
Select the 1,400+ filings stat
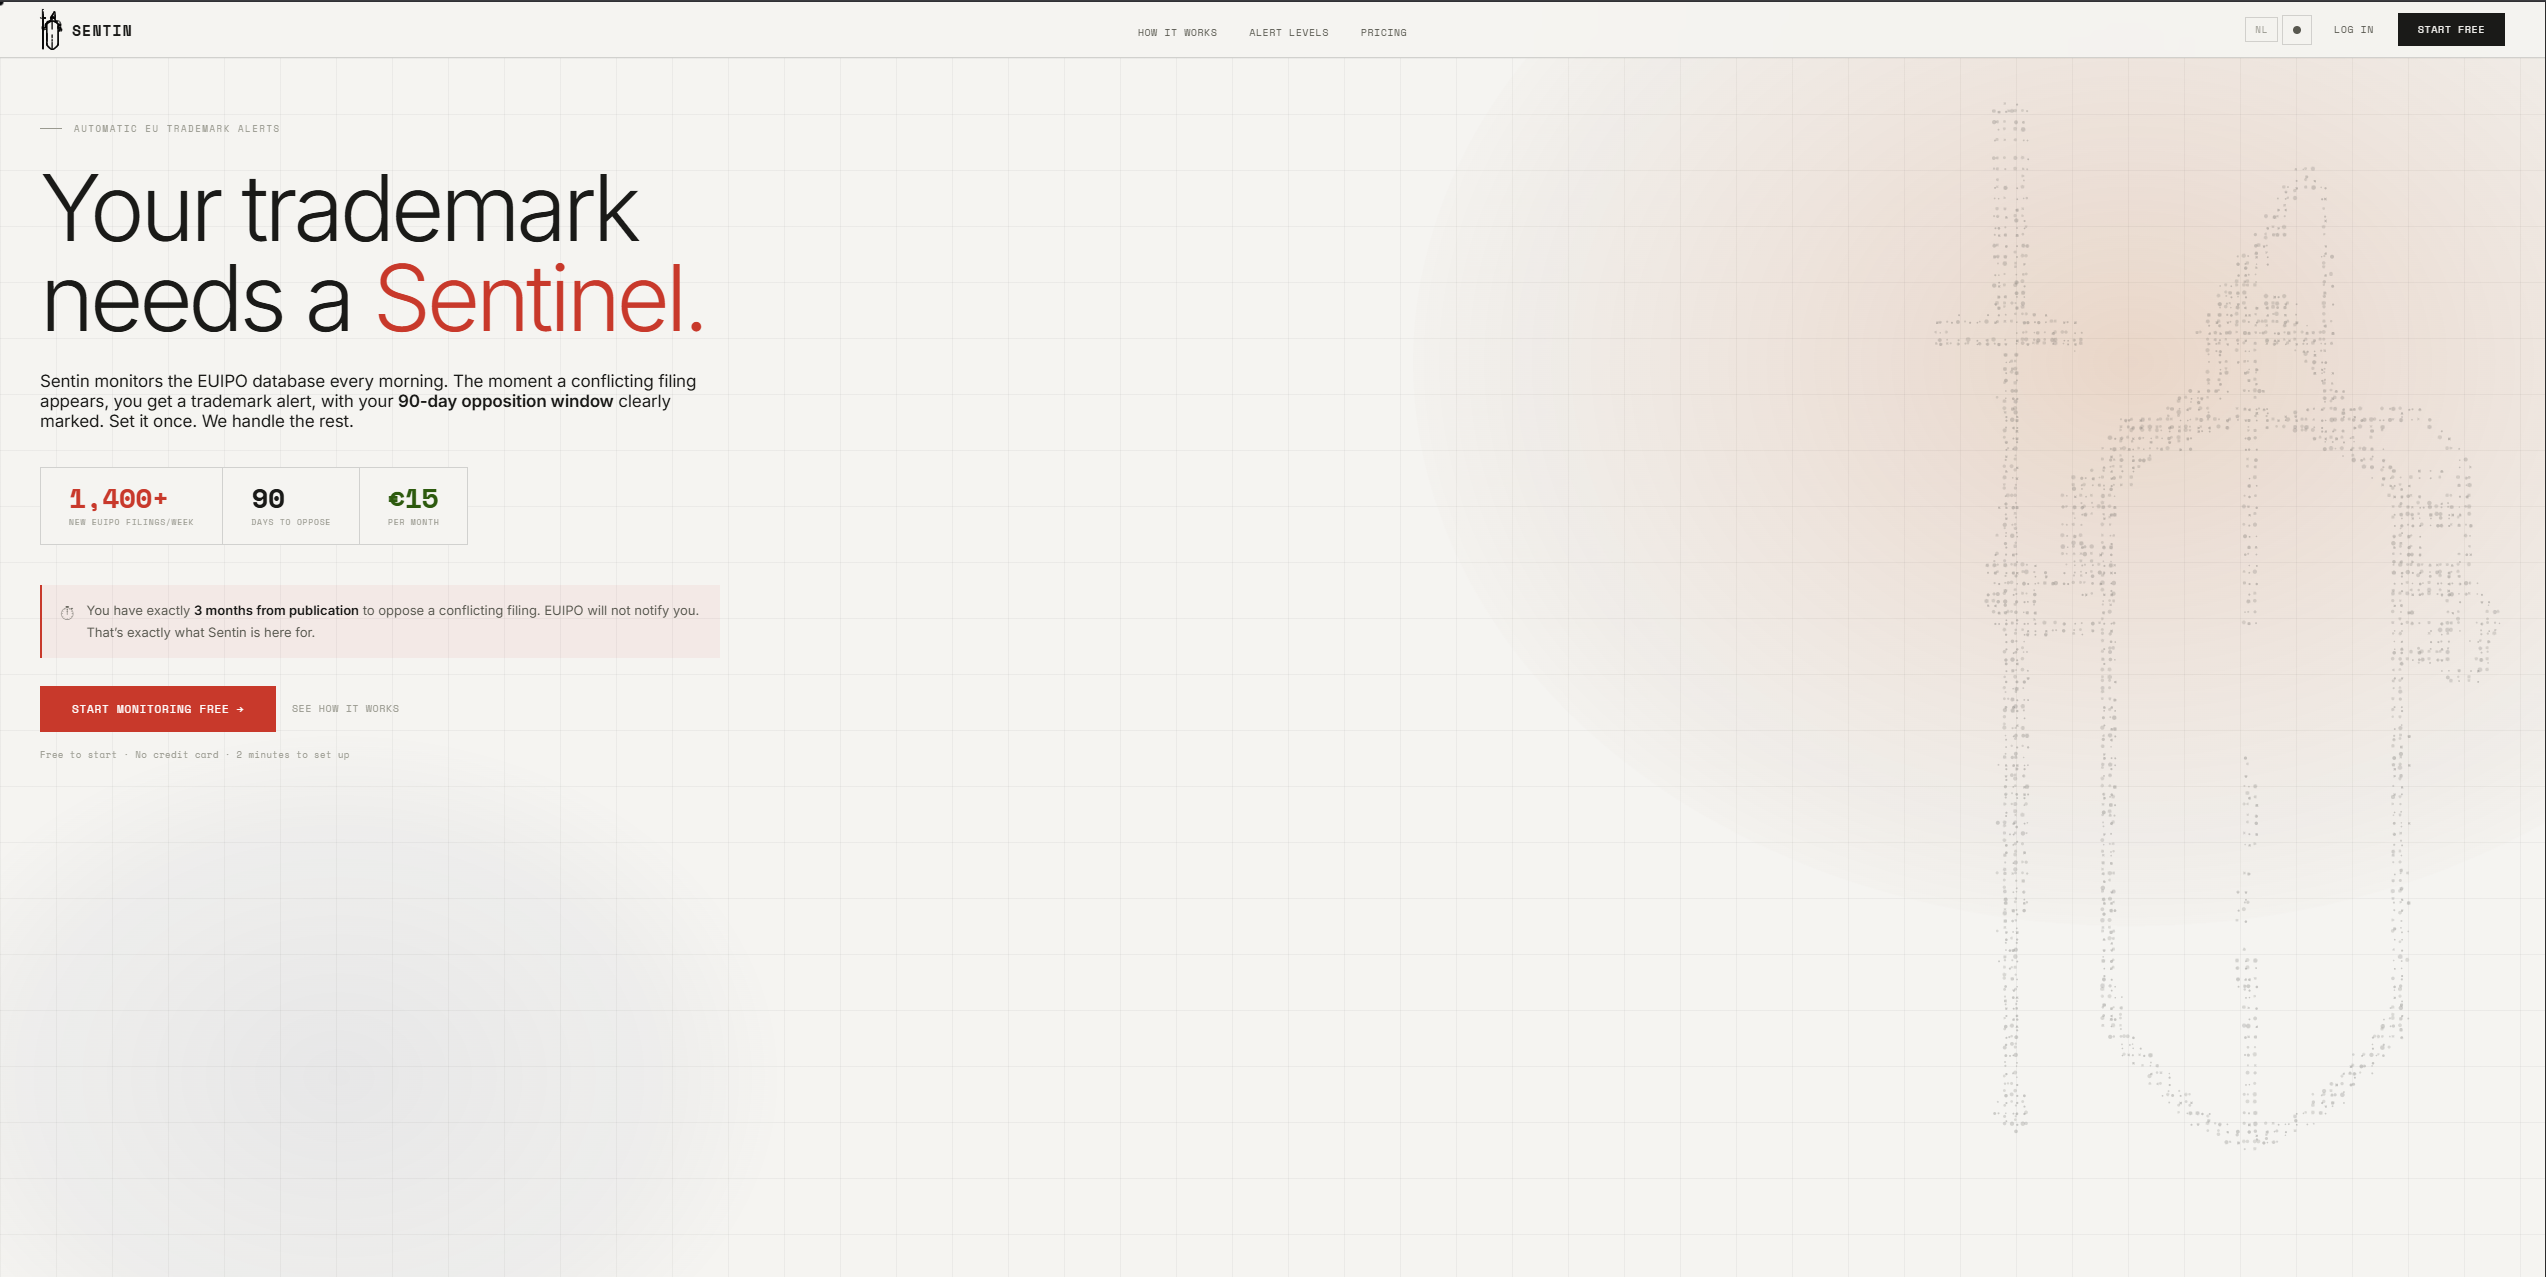coord(131,506)
